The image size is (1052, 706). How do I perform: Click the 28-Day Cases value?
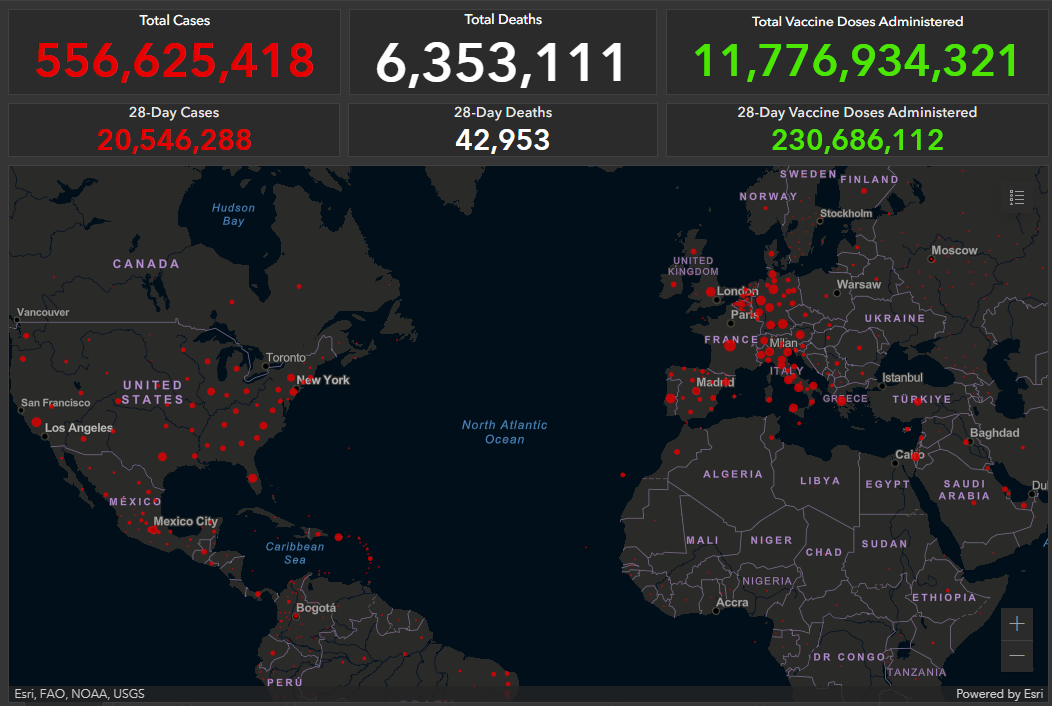174,139
